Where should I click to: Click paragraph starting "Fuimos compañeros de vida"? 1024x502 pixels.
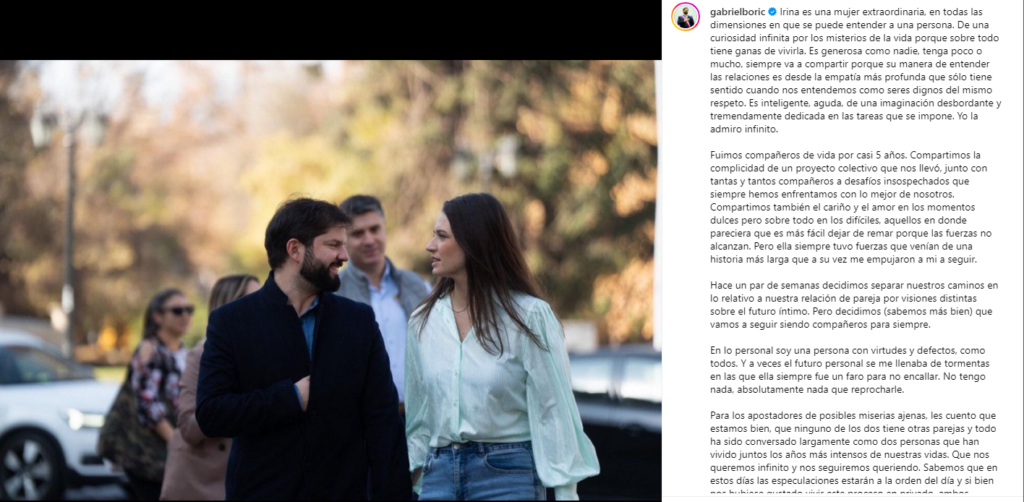point(854,208)
